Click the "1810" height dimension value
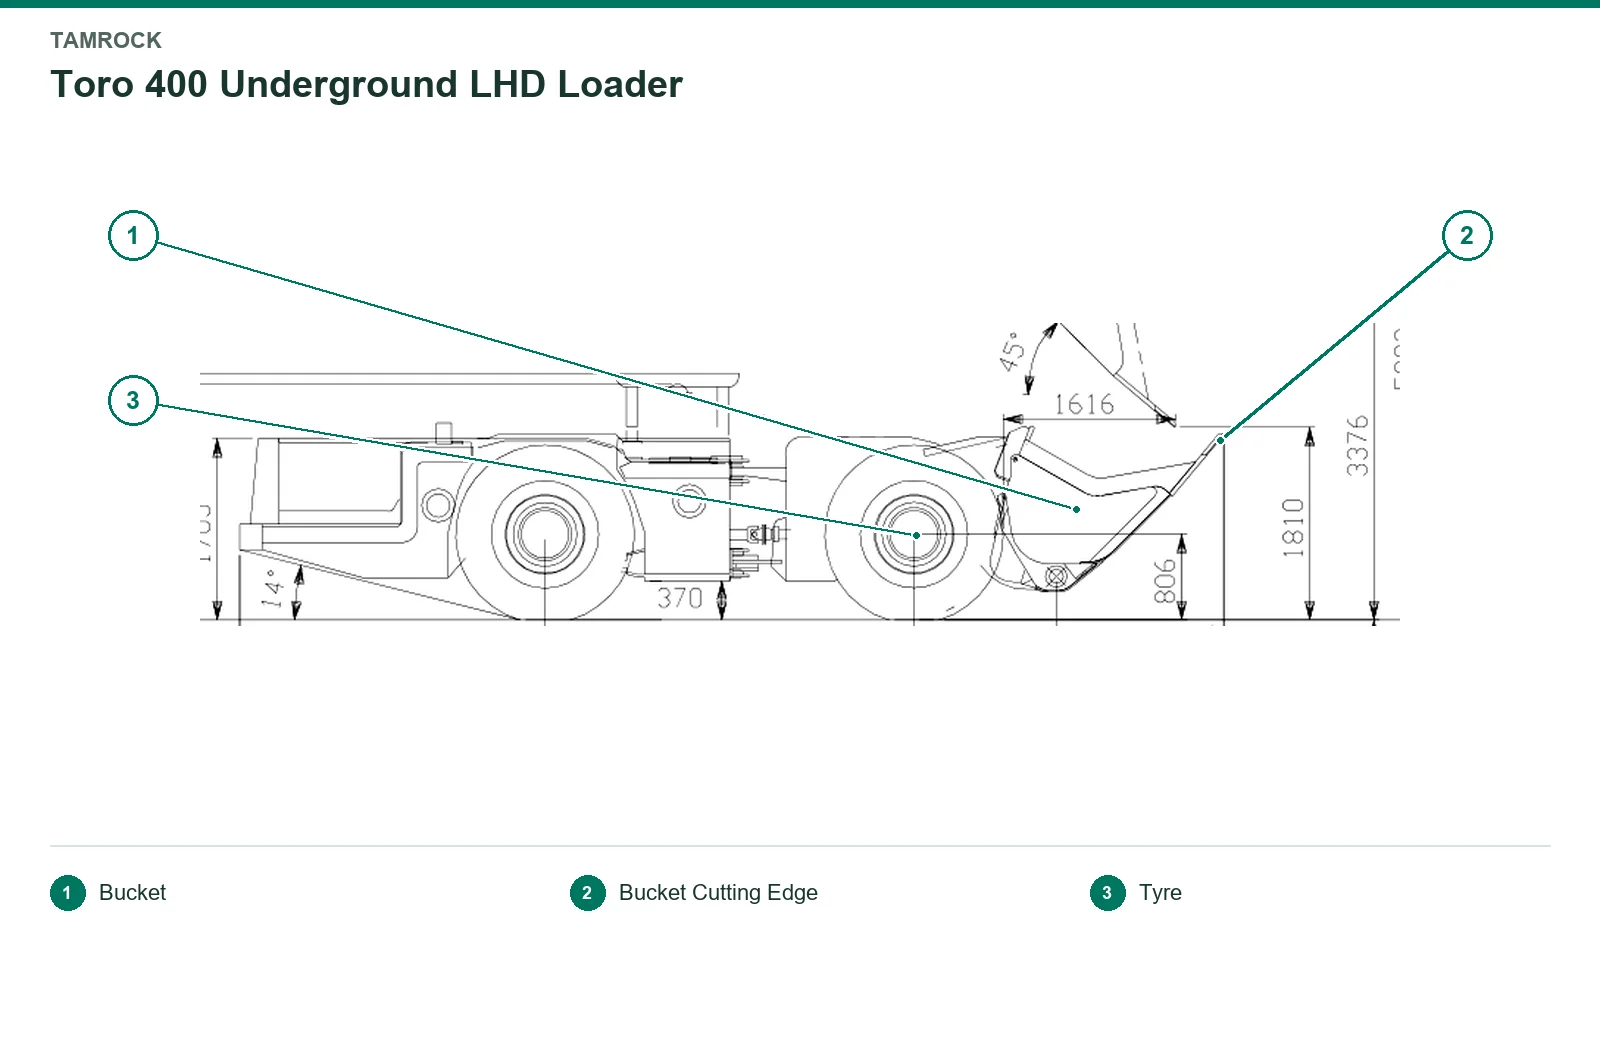 tap(1294, 527)
